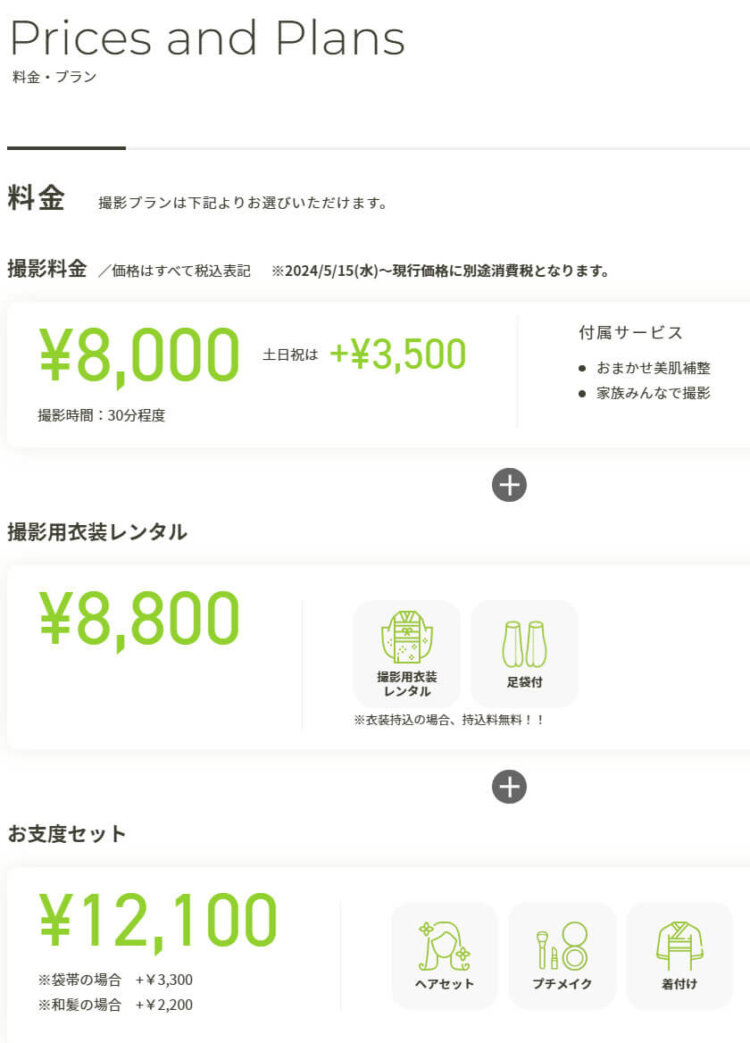Select the 家族みんなで撮影 service item
This screenshot has width=750, height=1043.
click(644, 393)
